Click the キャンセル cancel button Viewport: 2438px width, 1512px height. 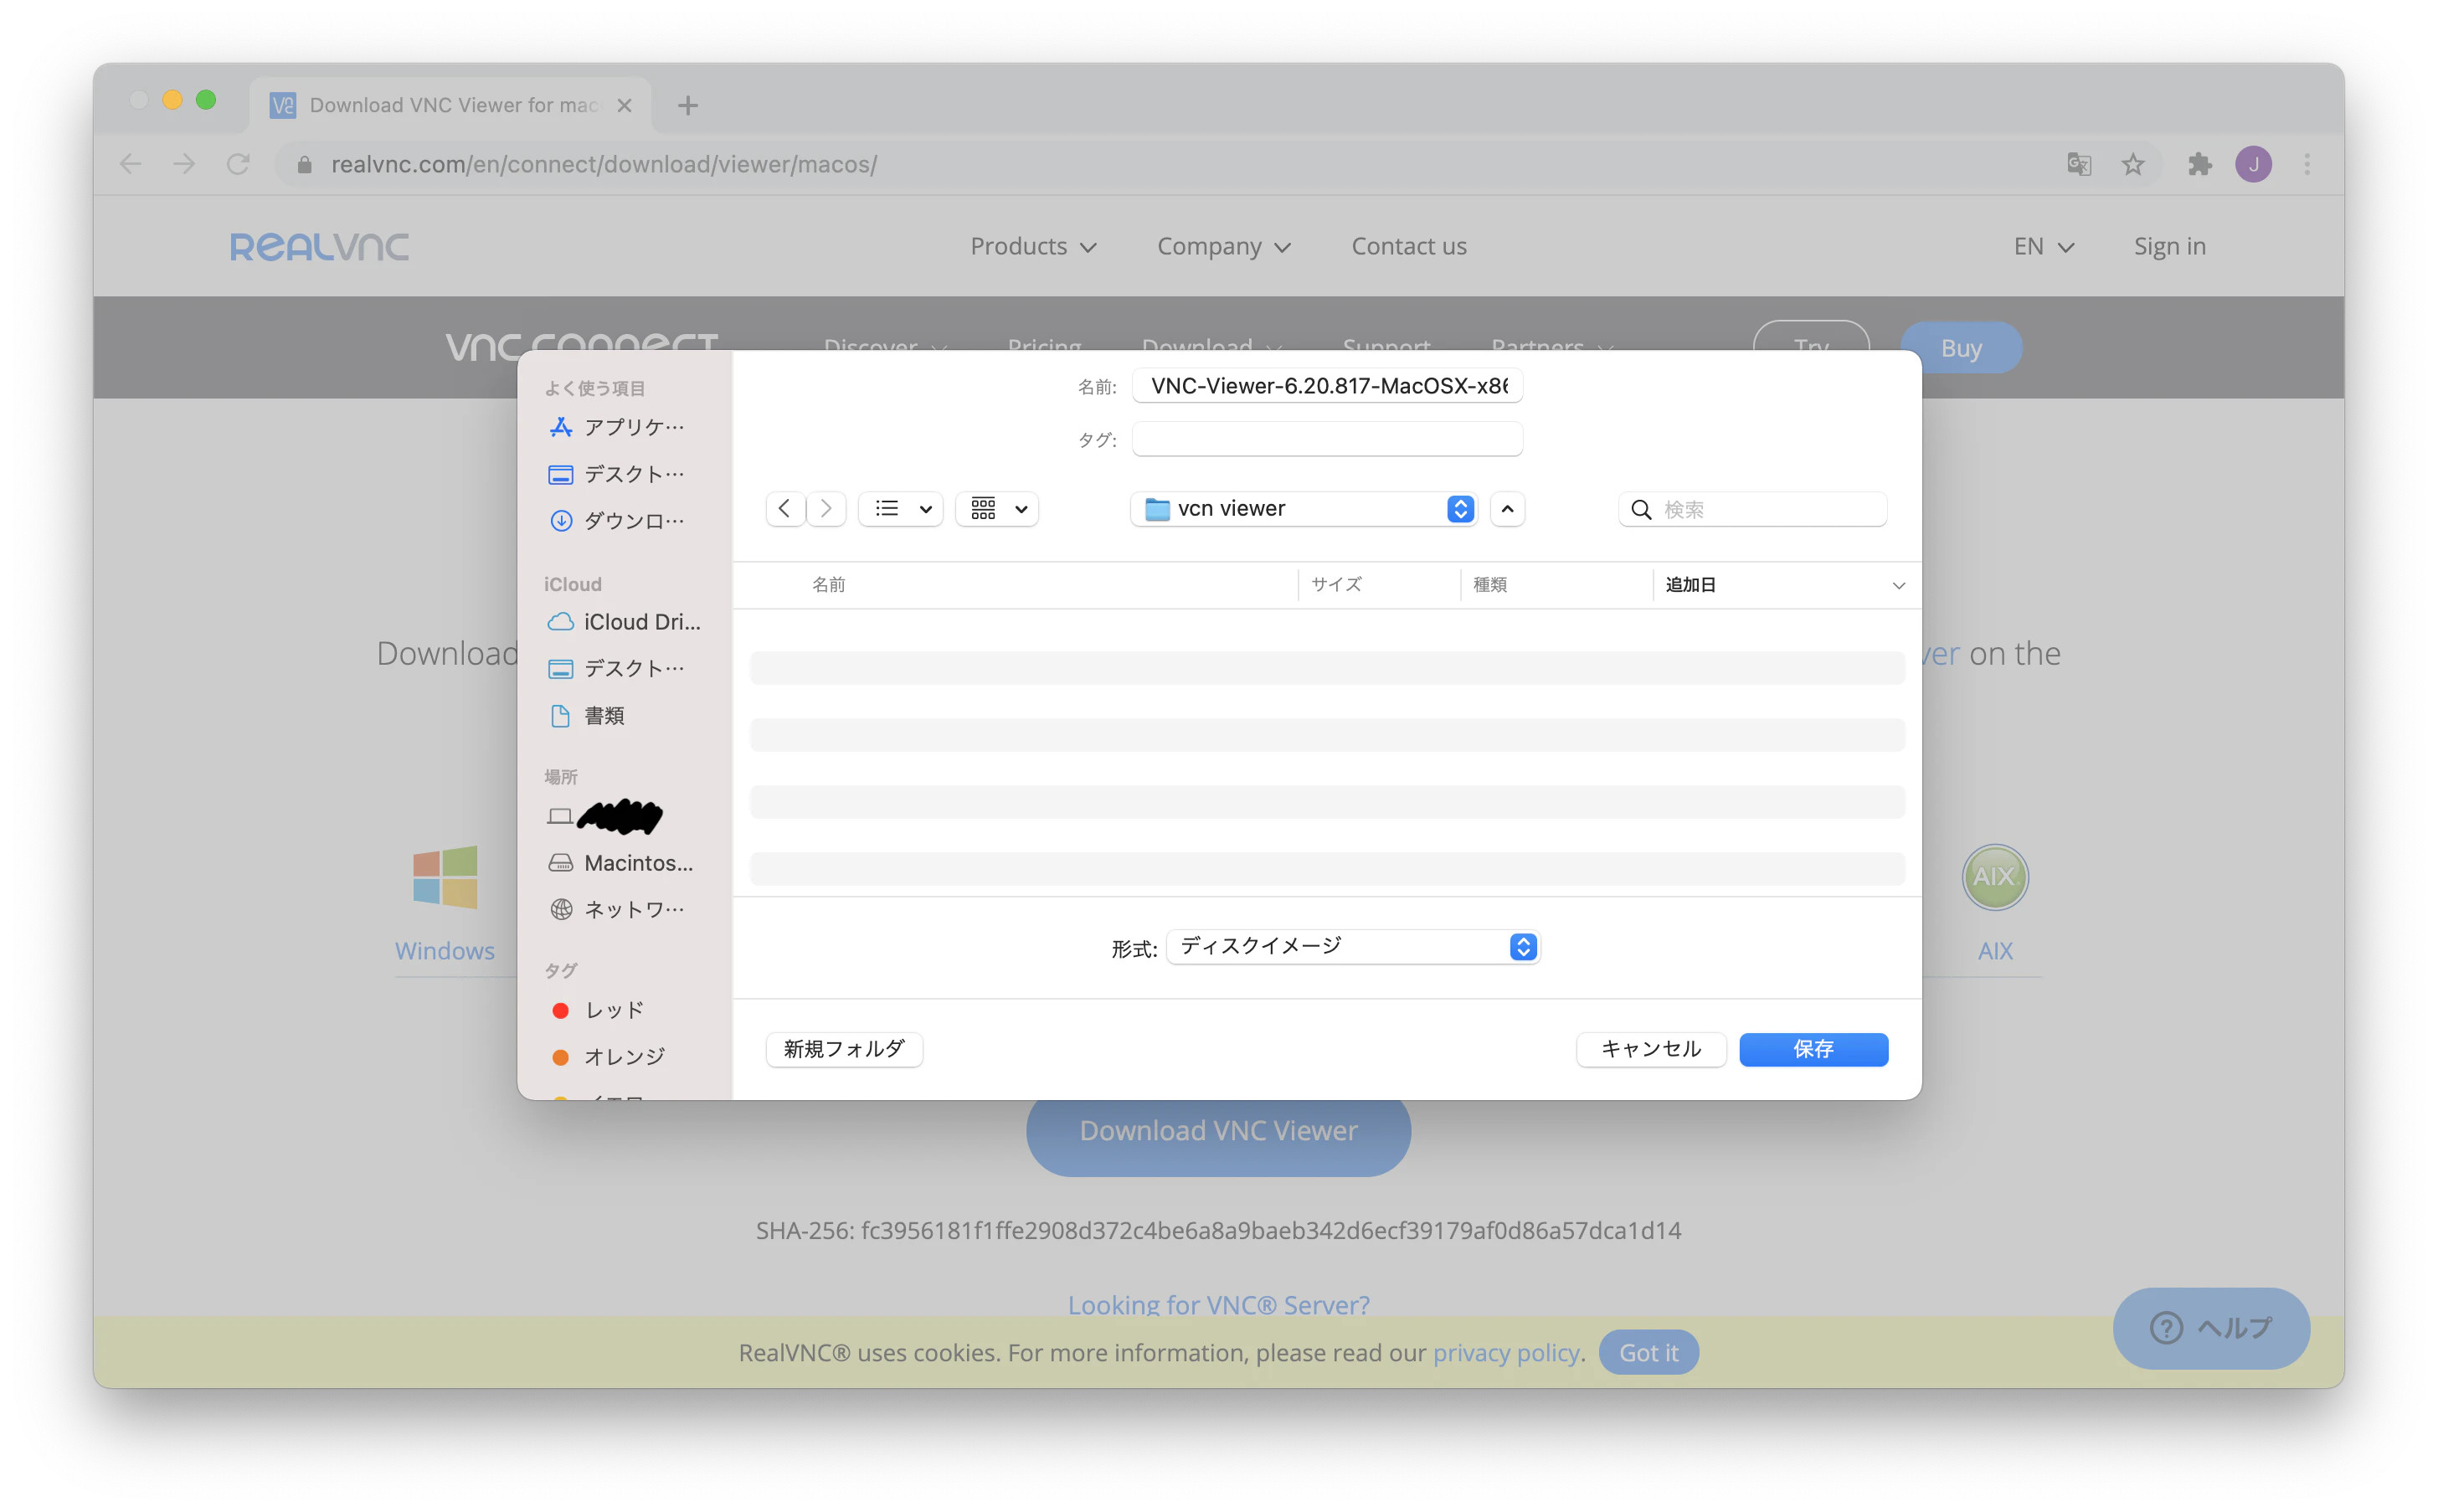click(1651, 1049)
